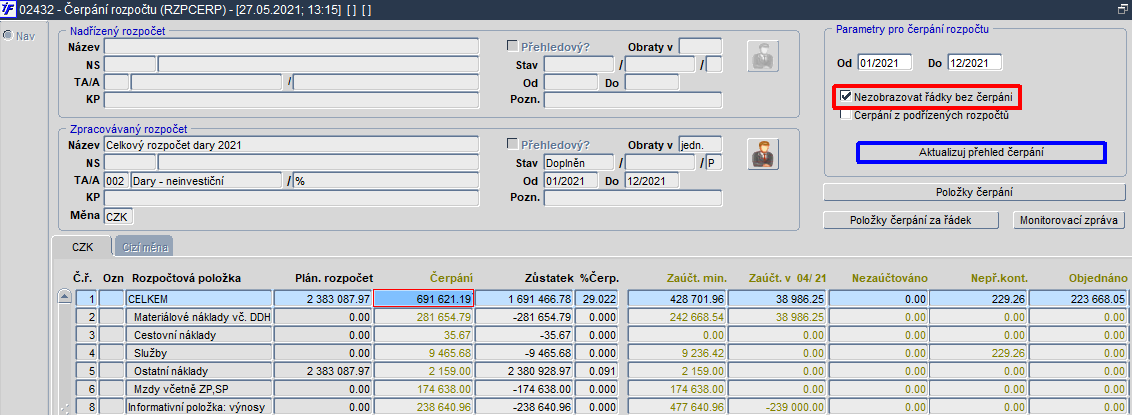Switch to the CZK tab
Image resolution: width=1132 pixels, height=415 pixels.
coord(82,246)
